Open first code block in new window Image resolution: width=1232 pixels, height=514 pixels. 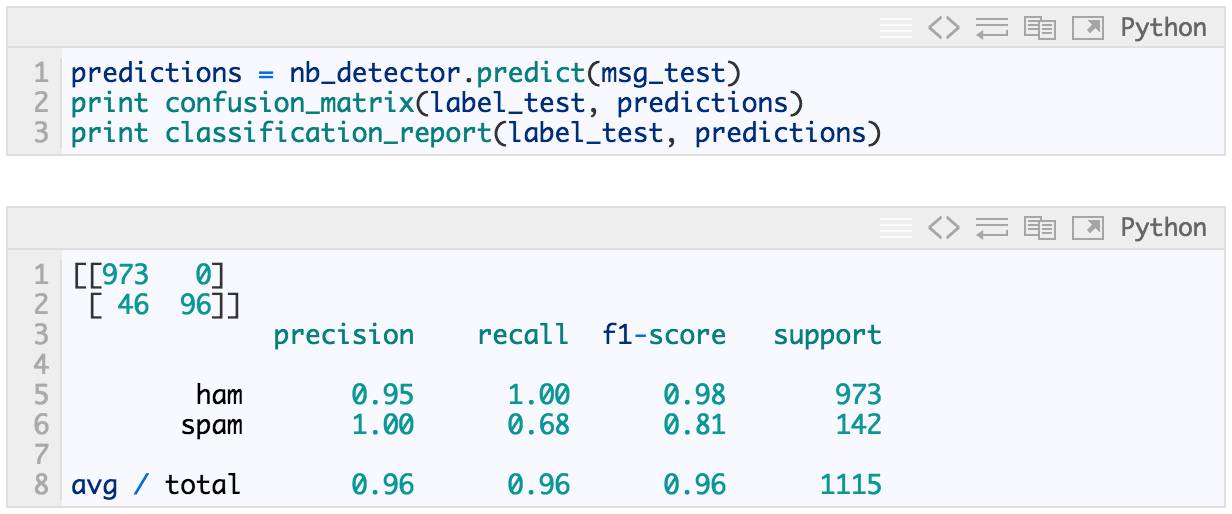[x=1087, y=28]
